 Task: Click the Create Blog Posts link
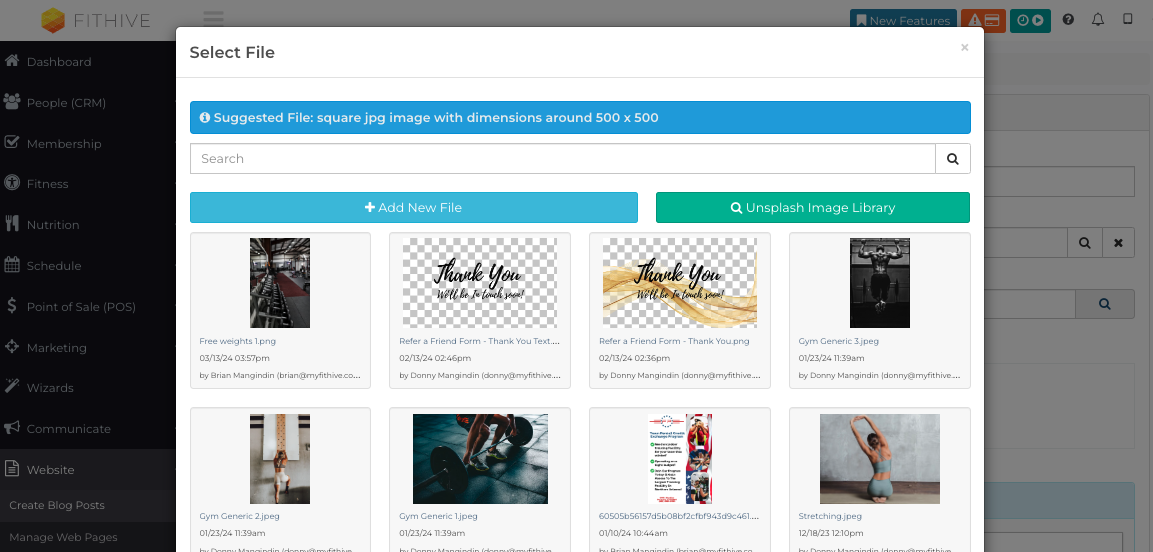(x=57, y=505)
